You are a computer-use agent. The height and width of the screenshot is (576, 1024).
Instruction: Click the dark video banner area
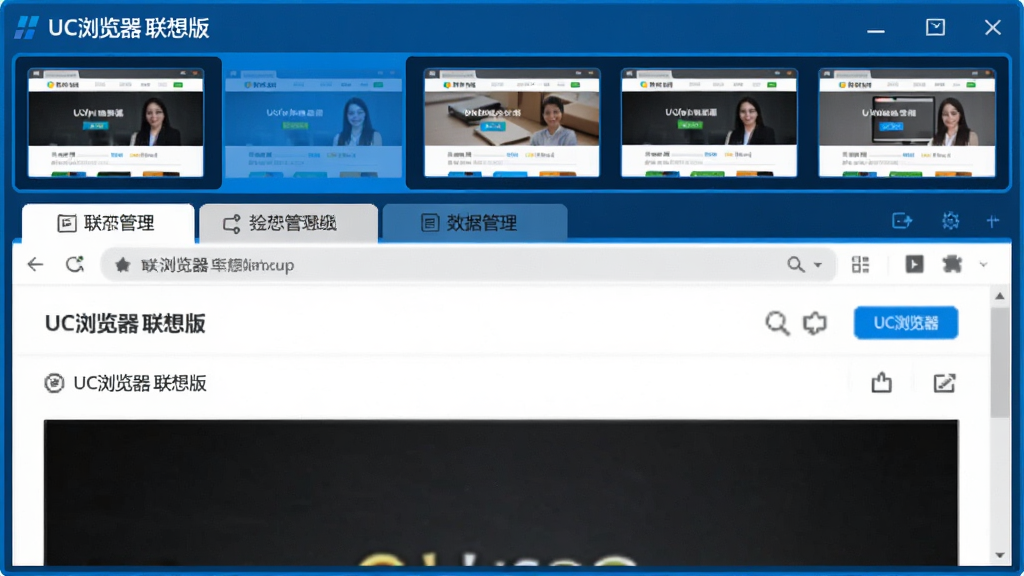tap(501, 492)
